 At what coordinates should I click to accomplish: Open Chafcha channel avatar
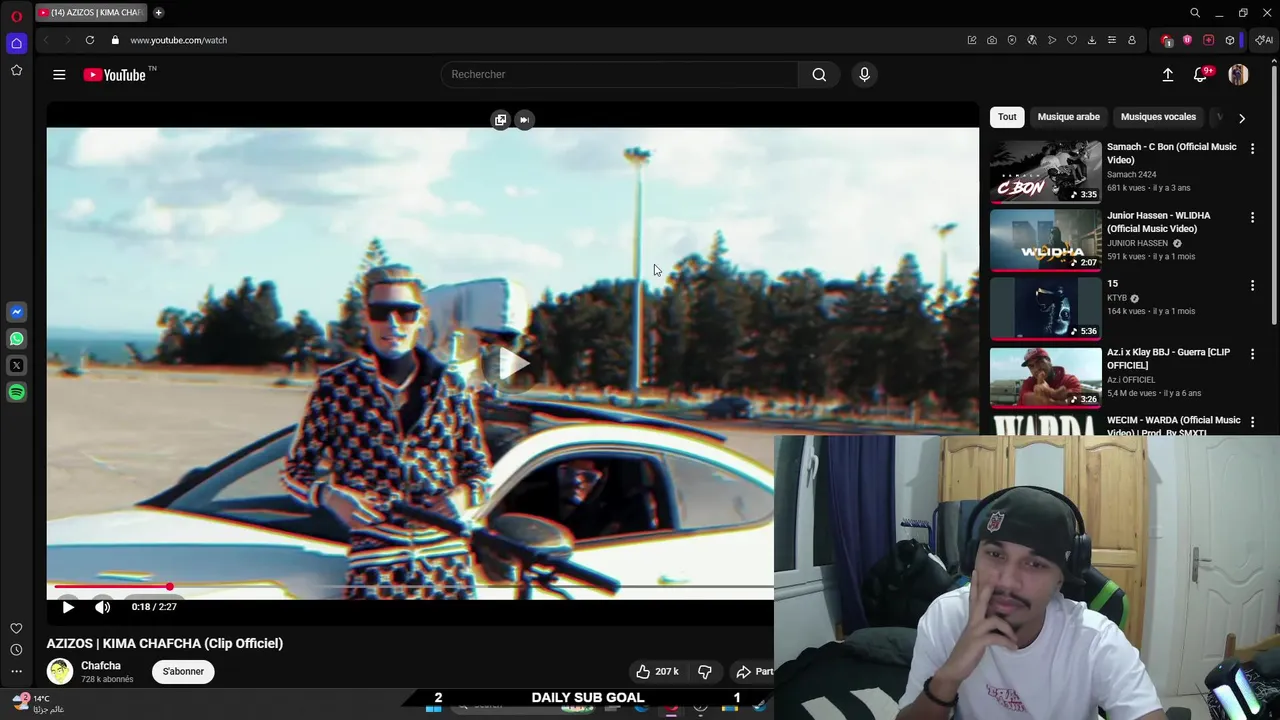(60, 671)
